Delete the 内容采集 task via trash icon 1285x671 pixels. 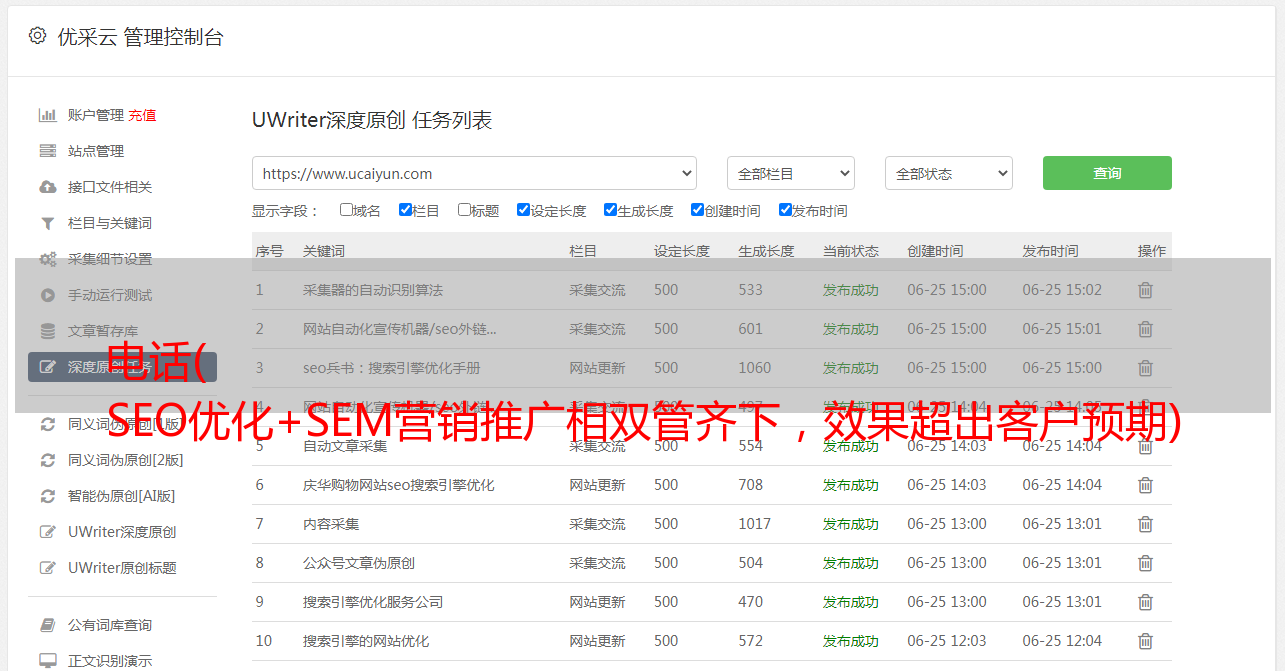(1145, 524)
